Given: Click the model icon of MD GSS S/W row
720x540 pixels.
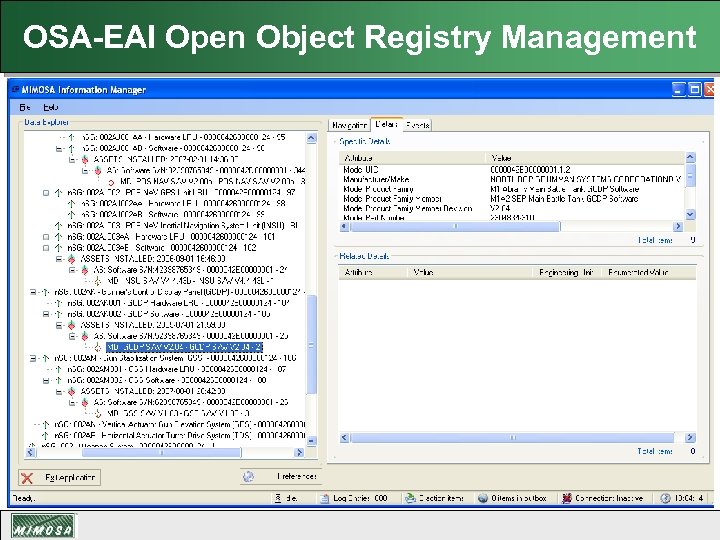Looking at the screenshot, I should 98,413.
